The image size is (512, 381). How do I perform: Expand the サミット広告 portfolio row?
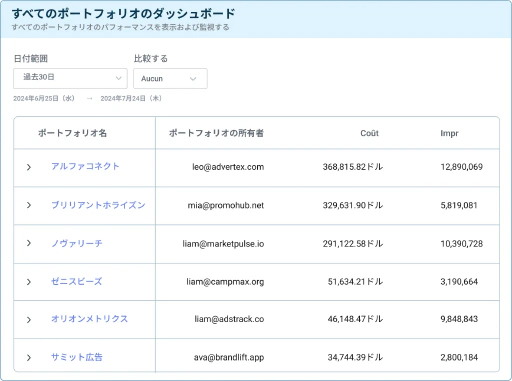(29, 358)
